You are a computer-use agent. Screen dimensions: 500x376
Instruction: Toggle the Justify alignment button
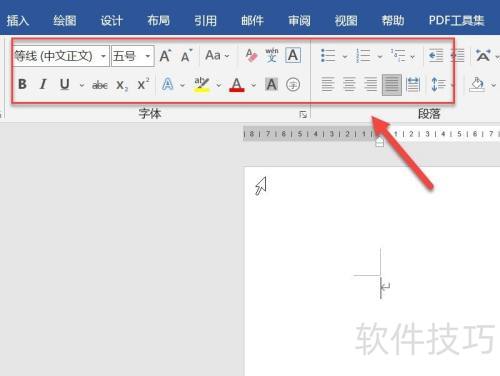click(x=392, y=85)
